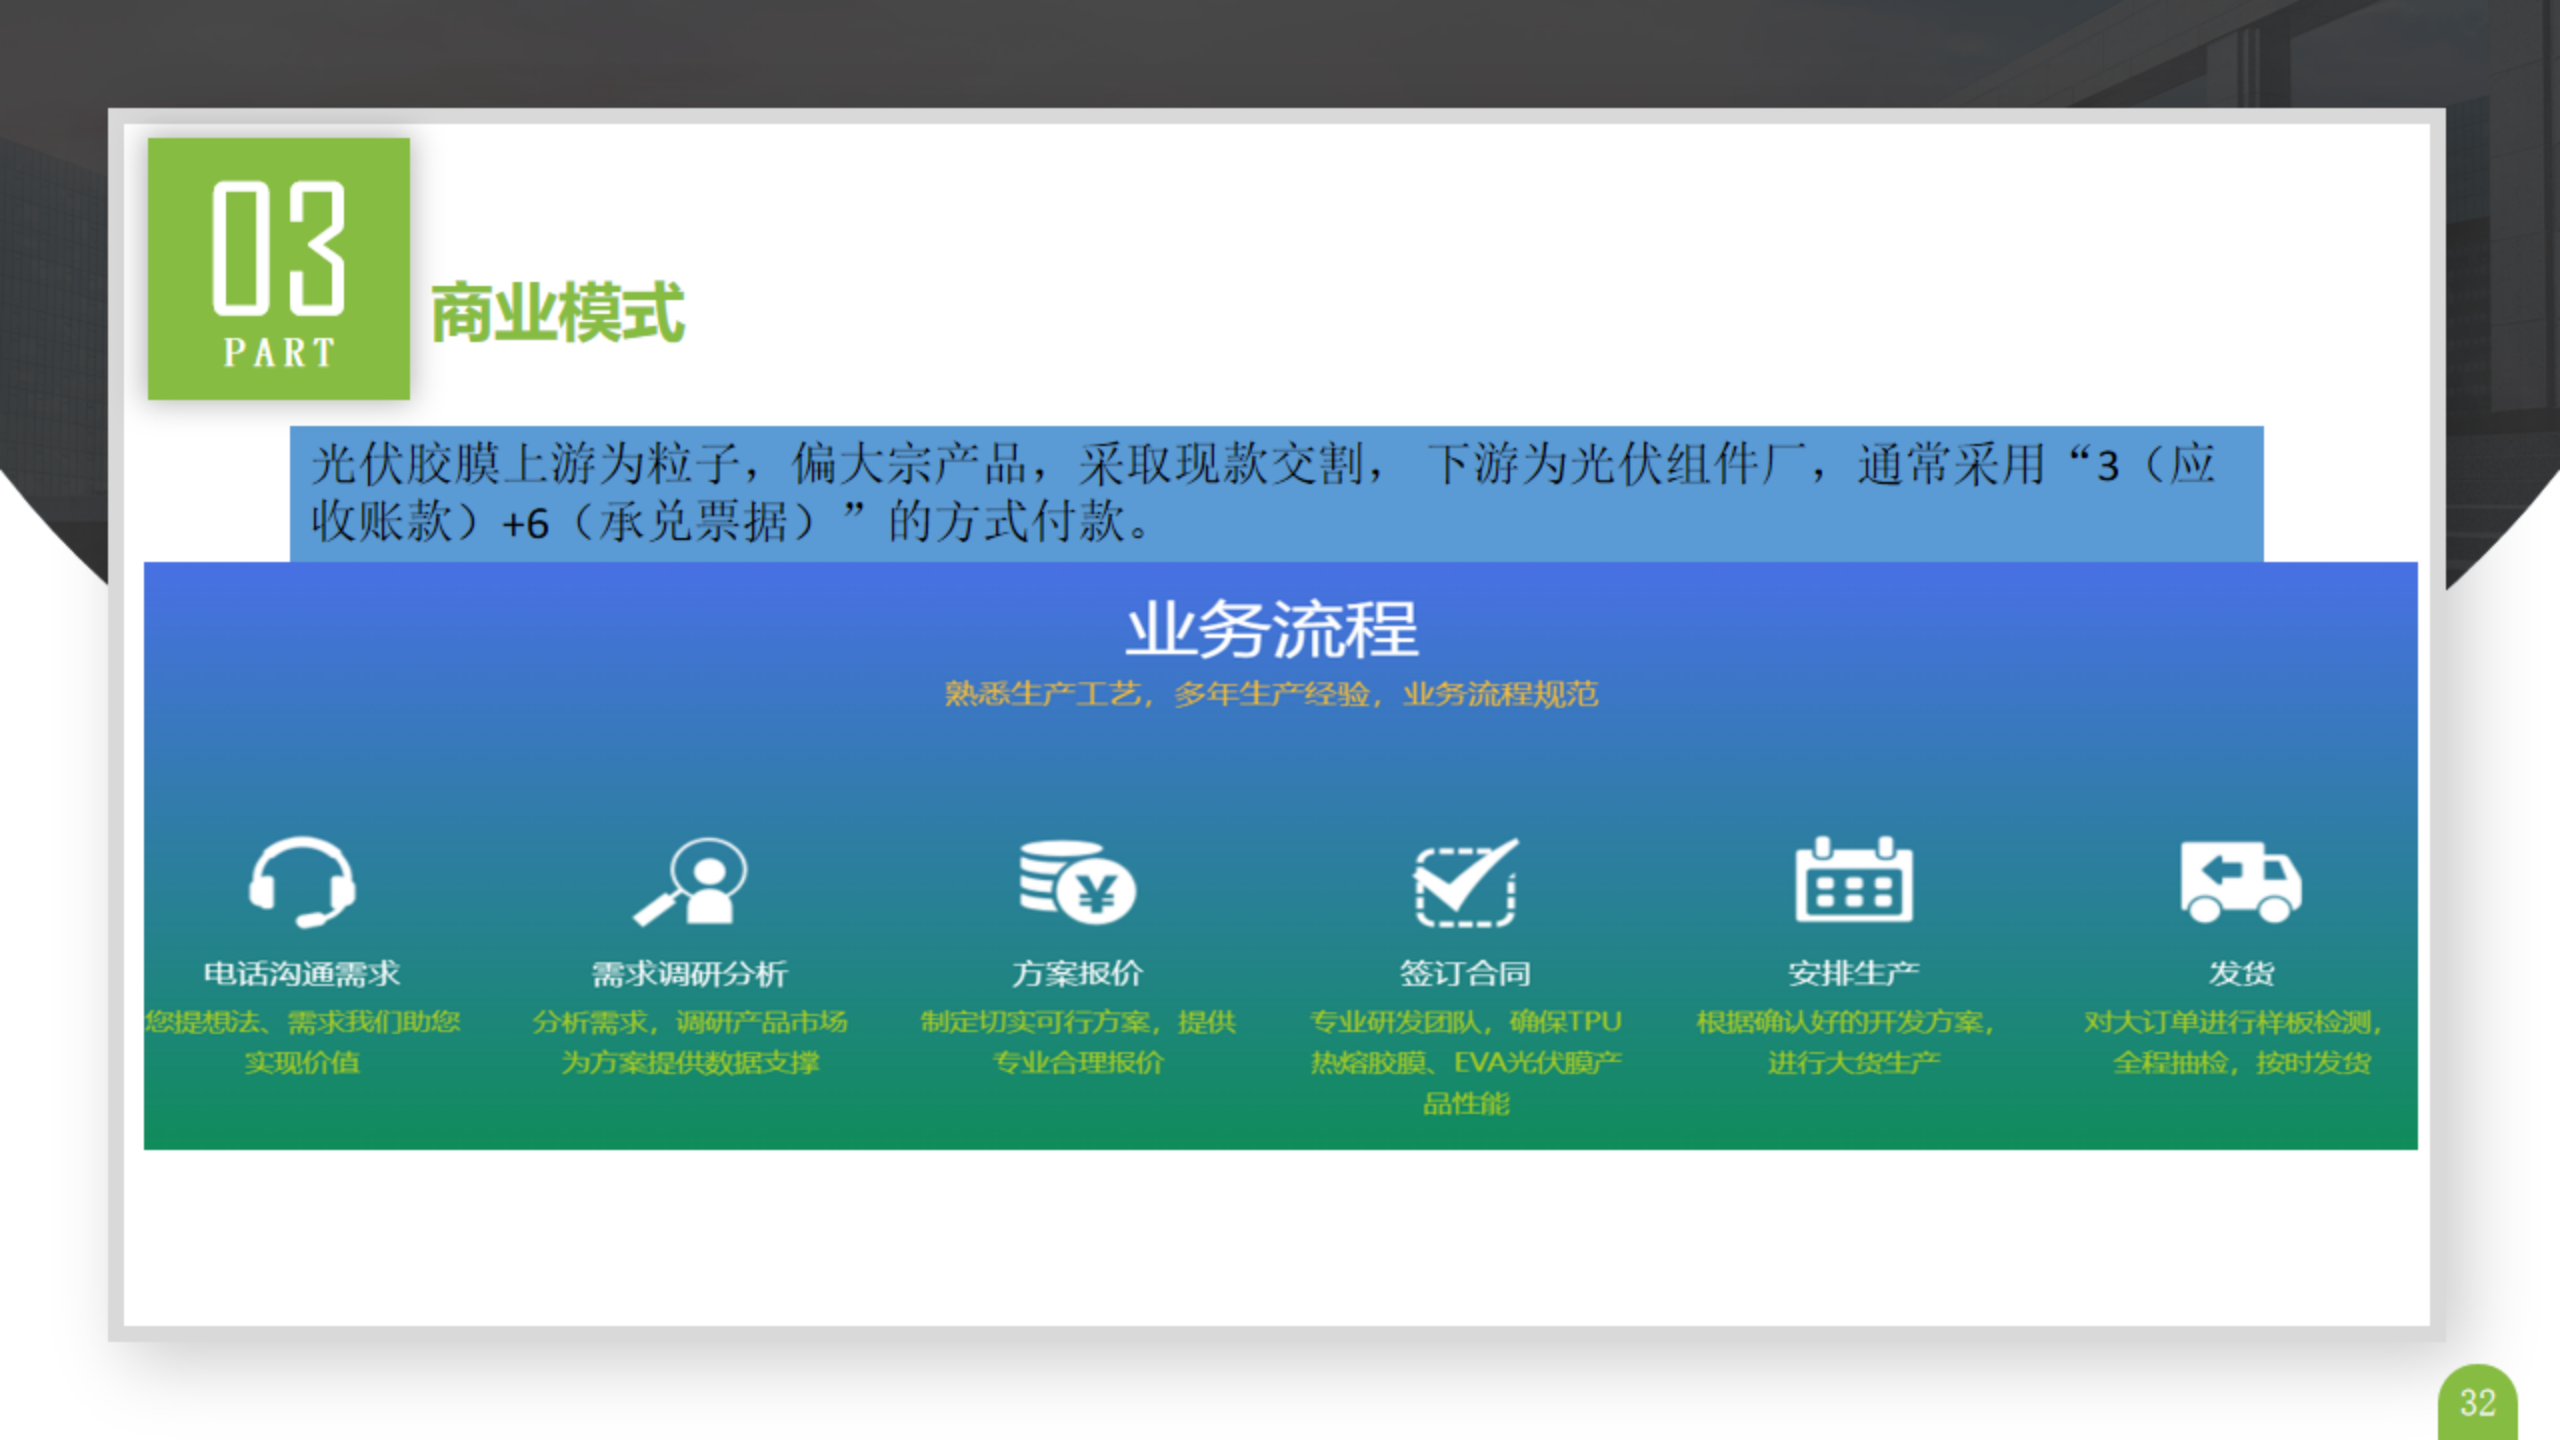
Task: Click the orange subtitle under 业务流程
Action: (x=1272, y=694)
